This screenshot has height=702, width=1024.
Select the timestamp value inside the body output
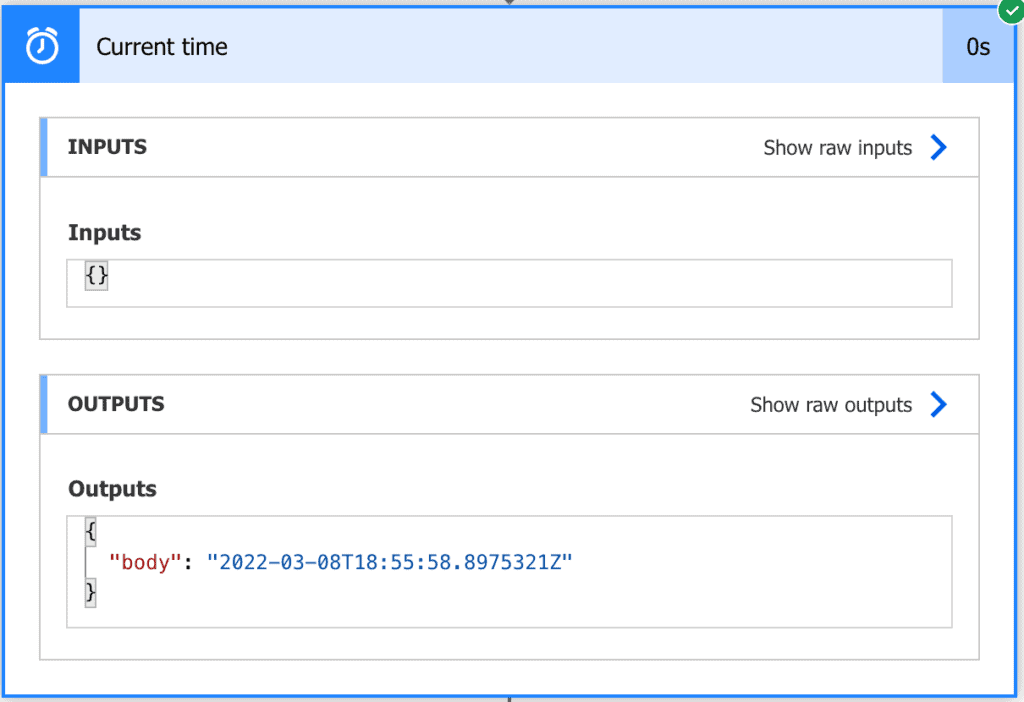395,562
